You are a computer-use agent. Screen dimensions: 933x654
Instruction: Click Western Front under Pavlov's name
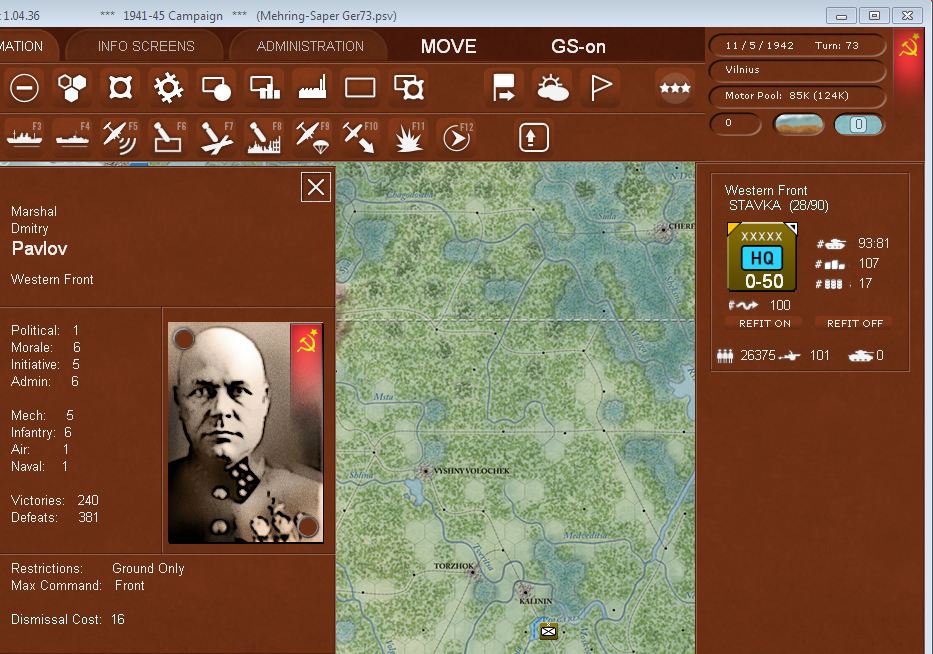52,280
